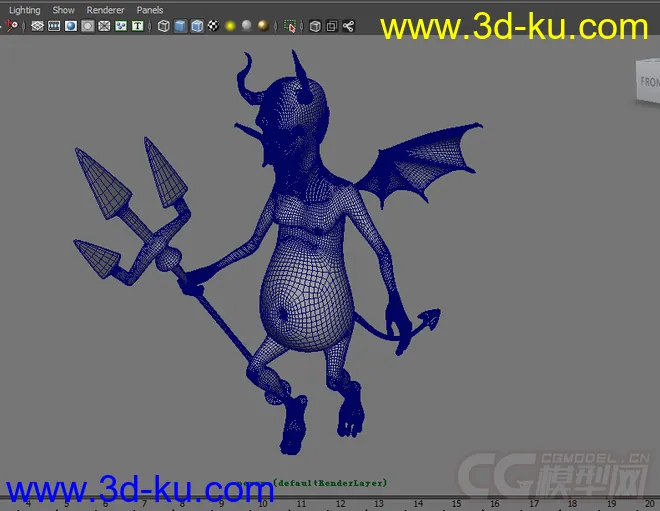Enable textured display checker sphere icon
This screenshot has height=511, width=660.
point(213,26)
